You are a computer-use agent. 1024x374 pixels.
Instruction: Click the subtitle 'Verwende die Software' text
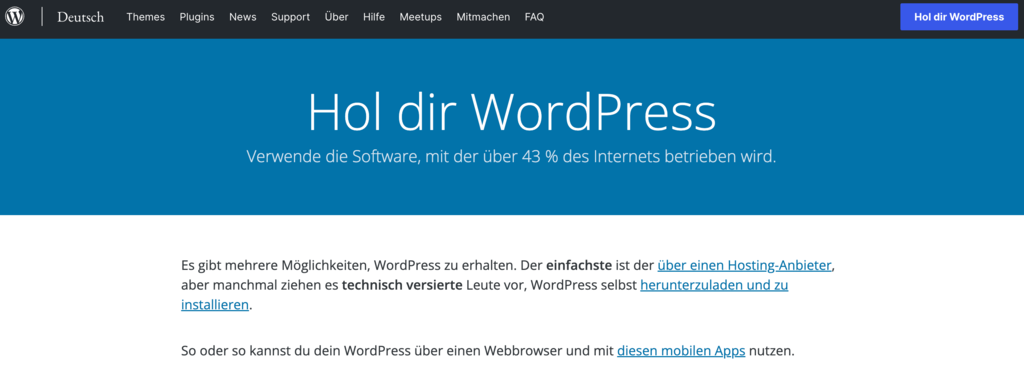(x=511, y=157)
